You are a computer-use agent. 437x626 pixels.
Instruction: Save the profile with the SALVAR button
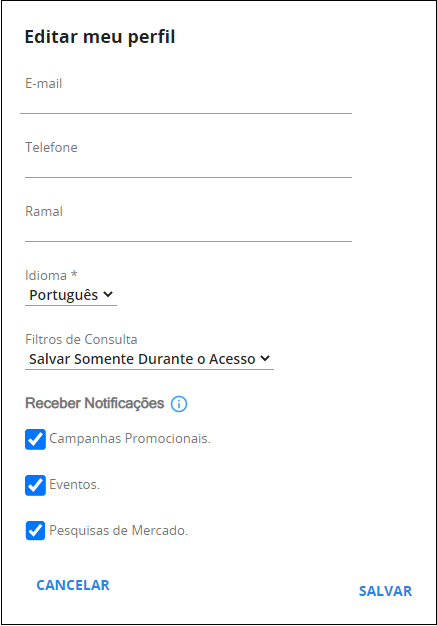[x=385, y=591]
